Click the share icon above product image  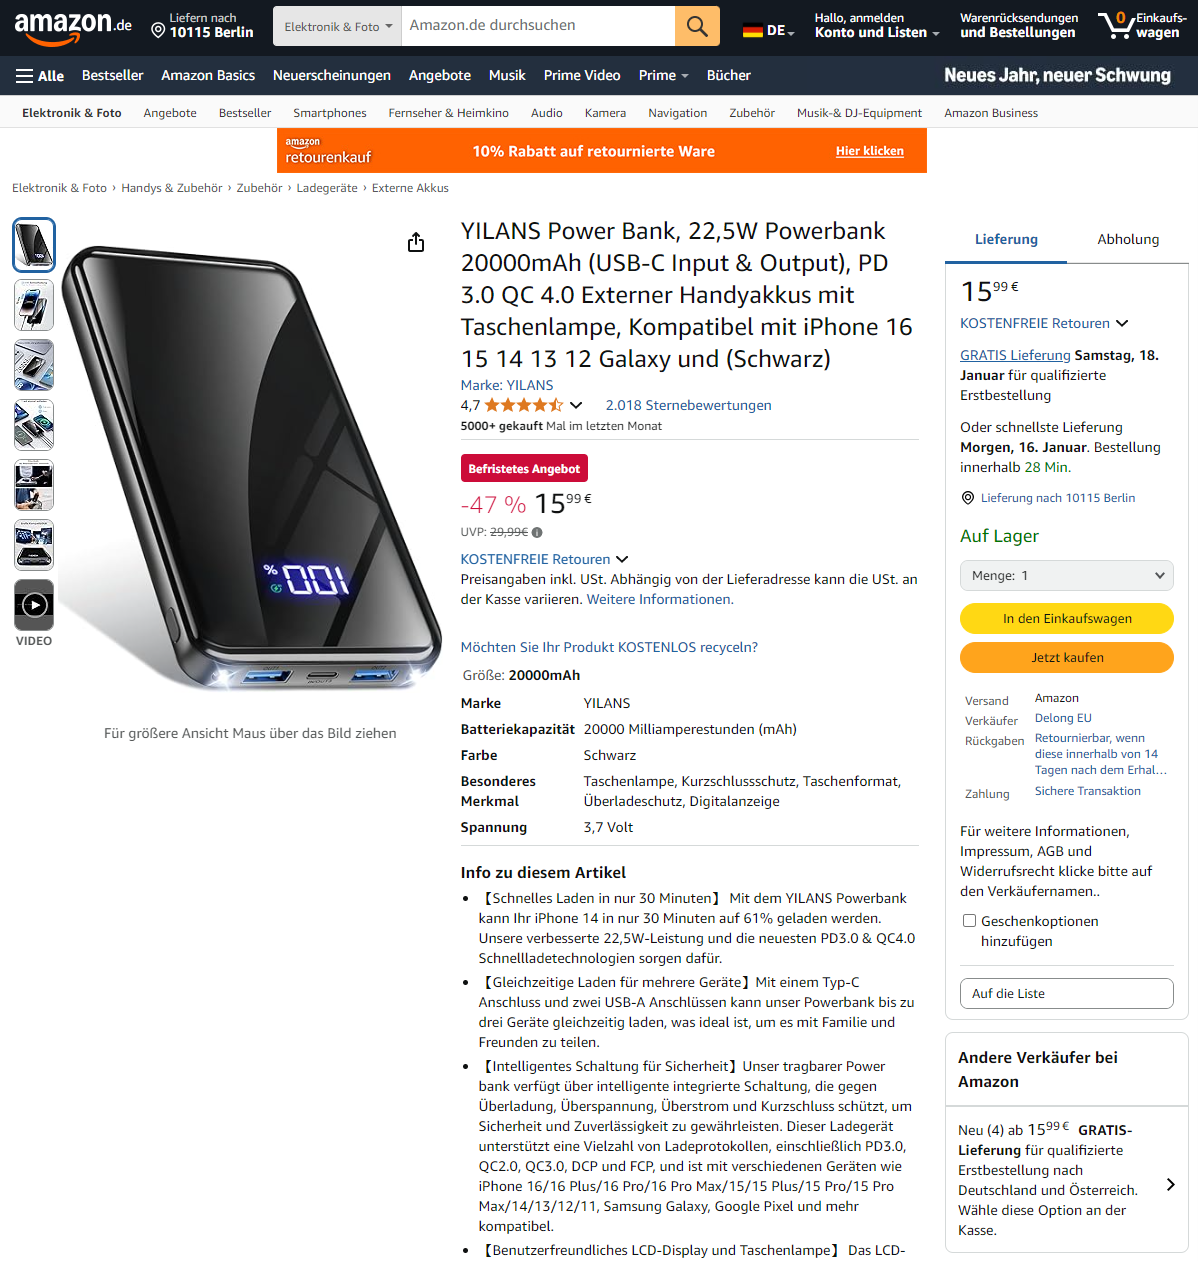(416, 243)
